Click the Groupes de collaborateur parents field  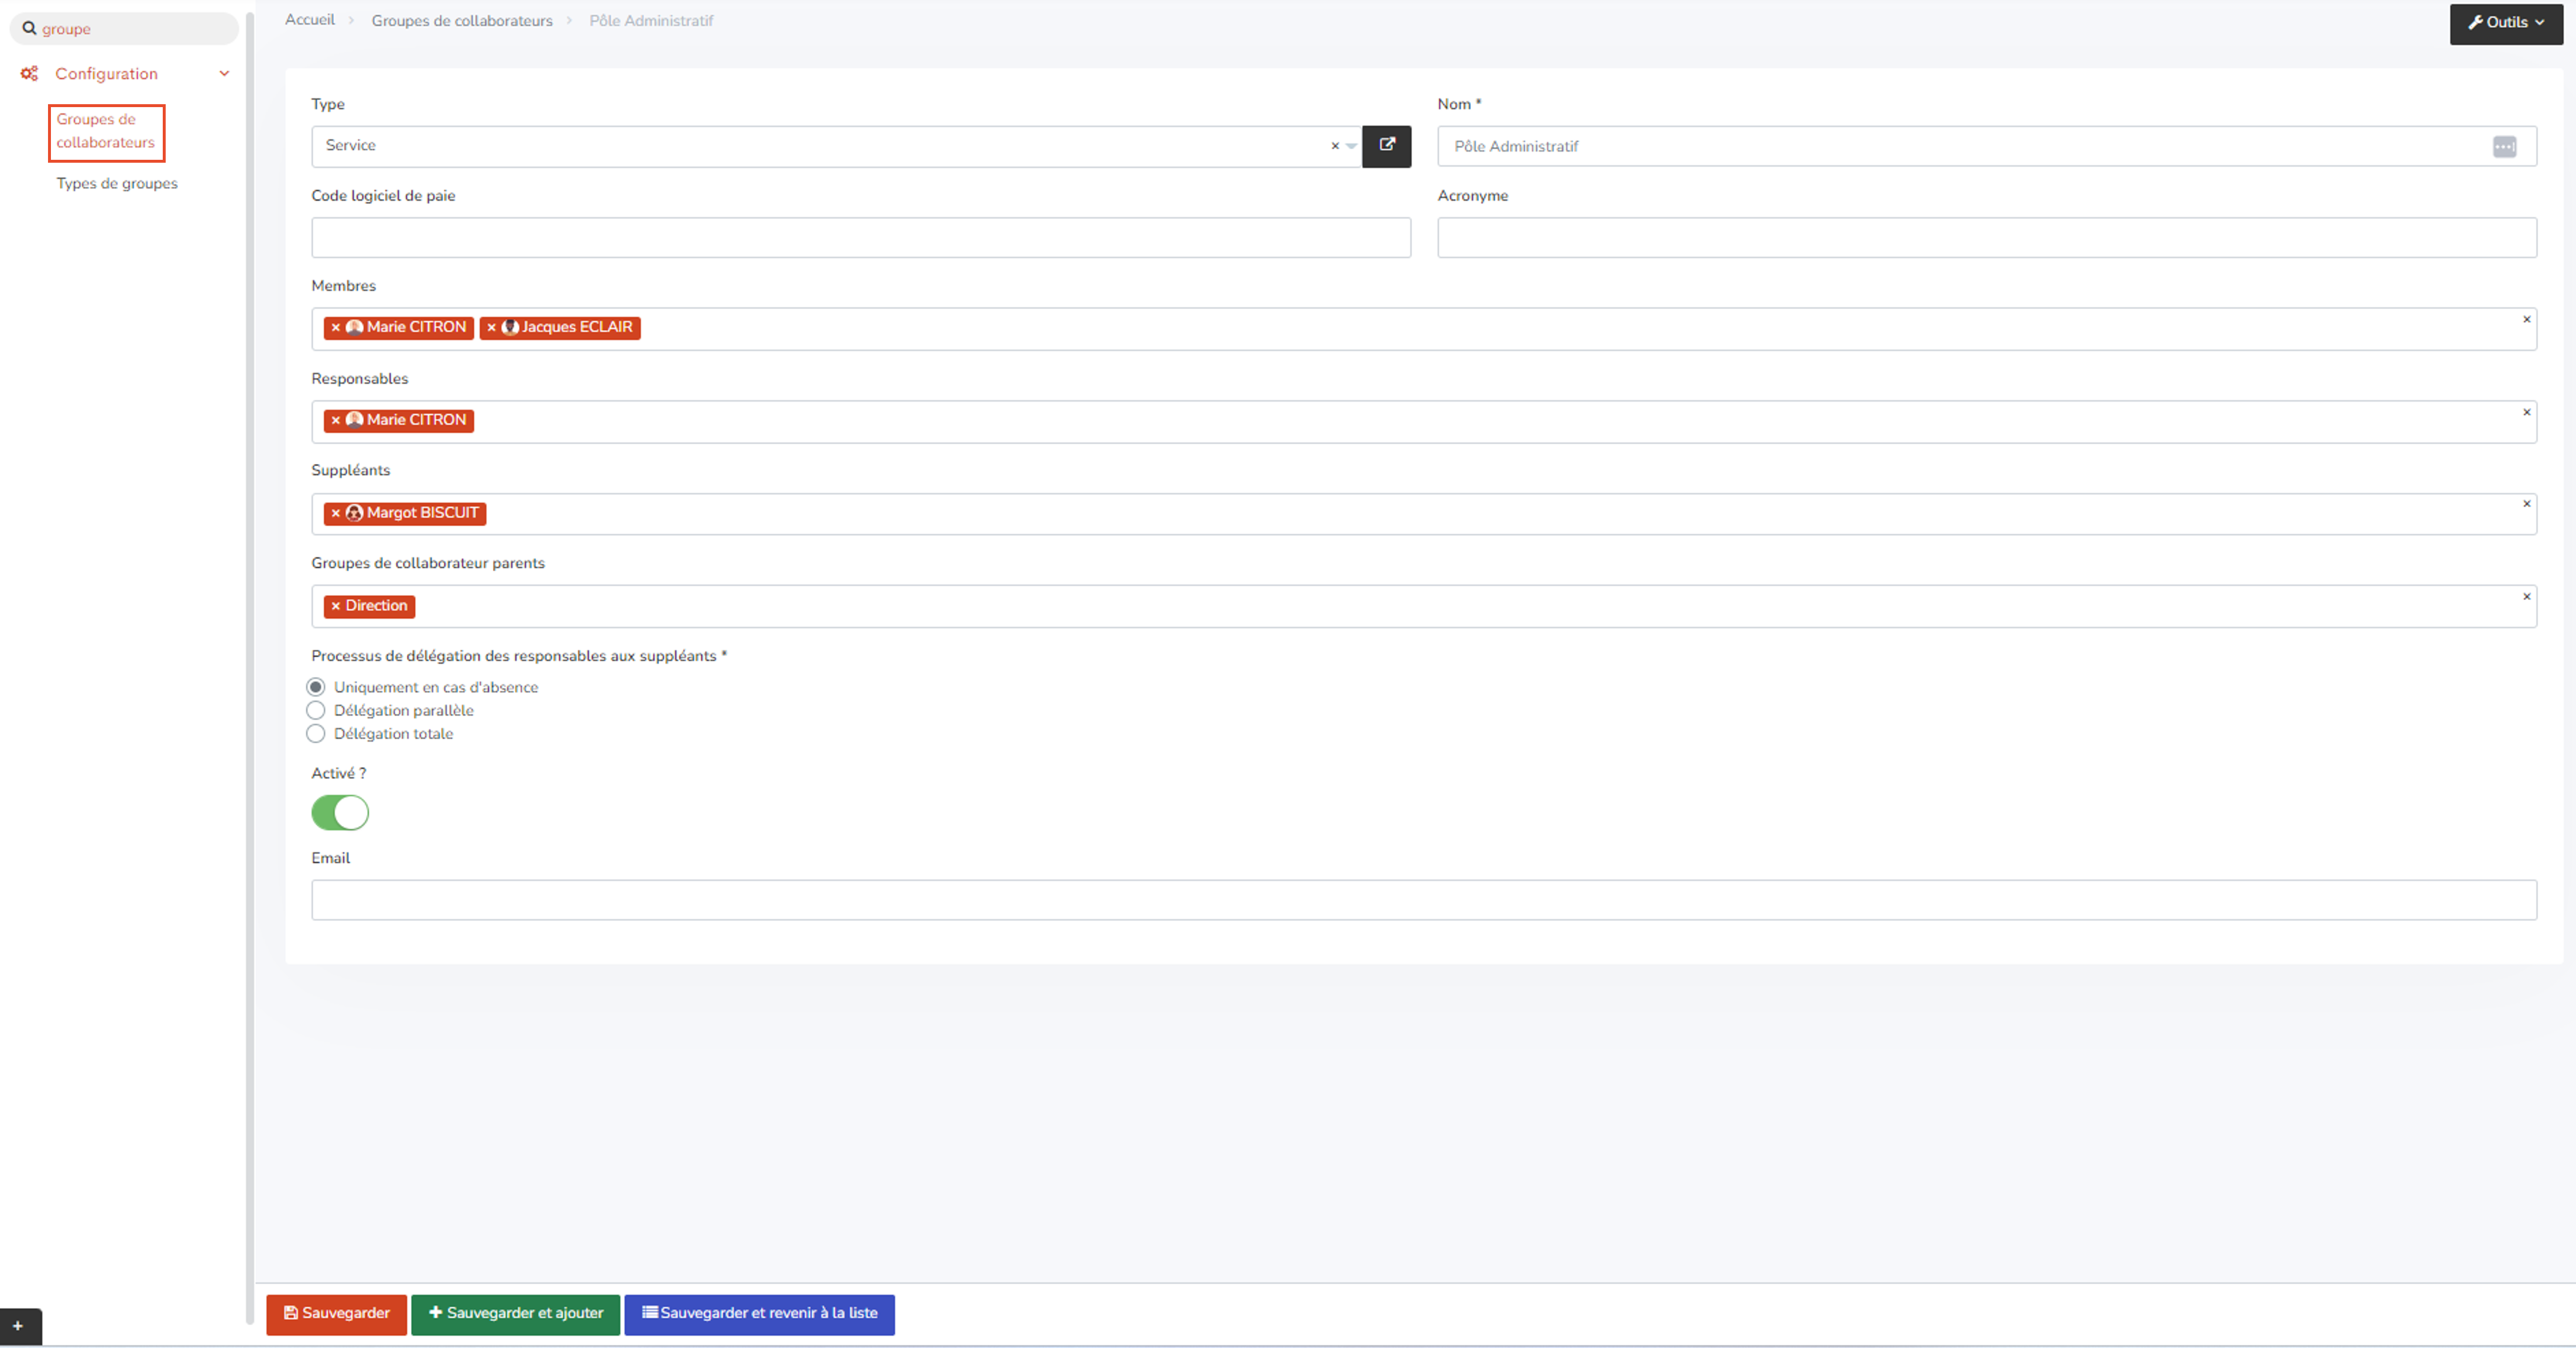(x=1424, y=607)
